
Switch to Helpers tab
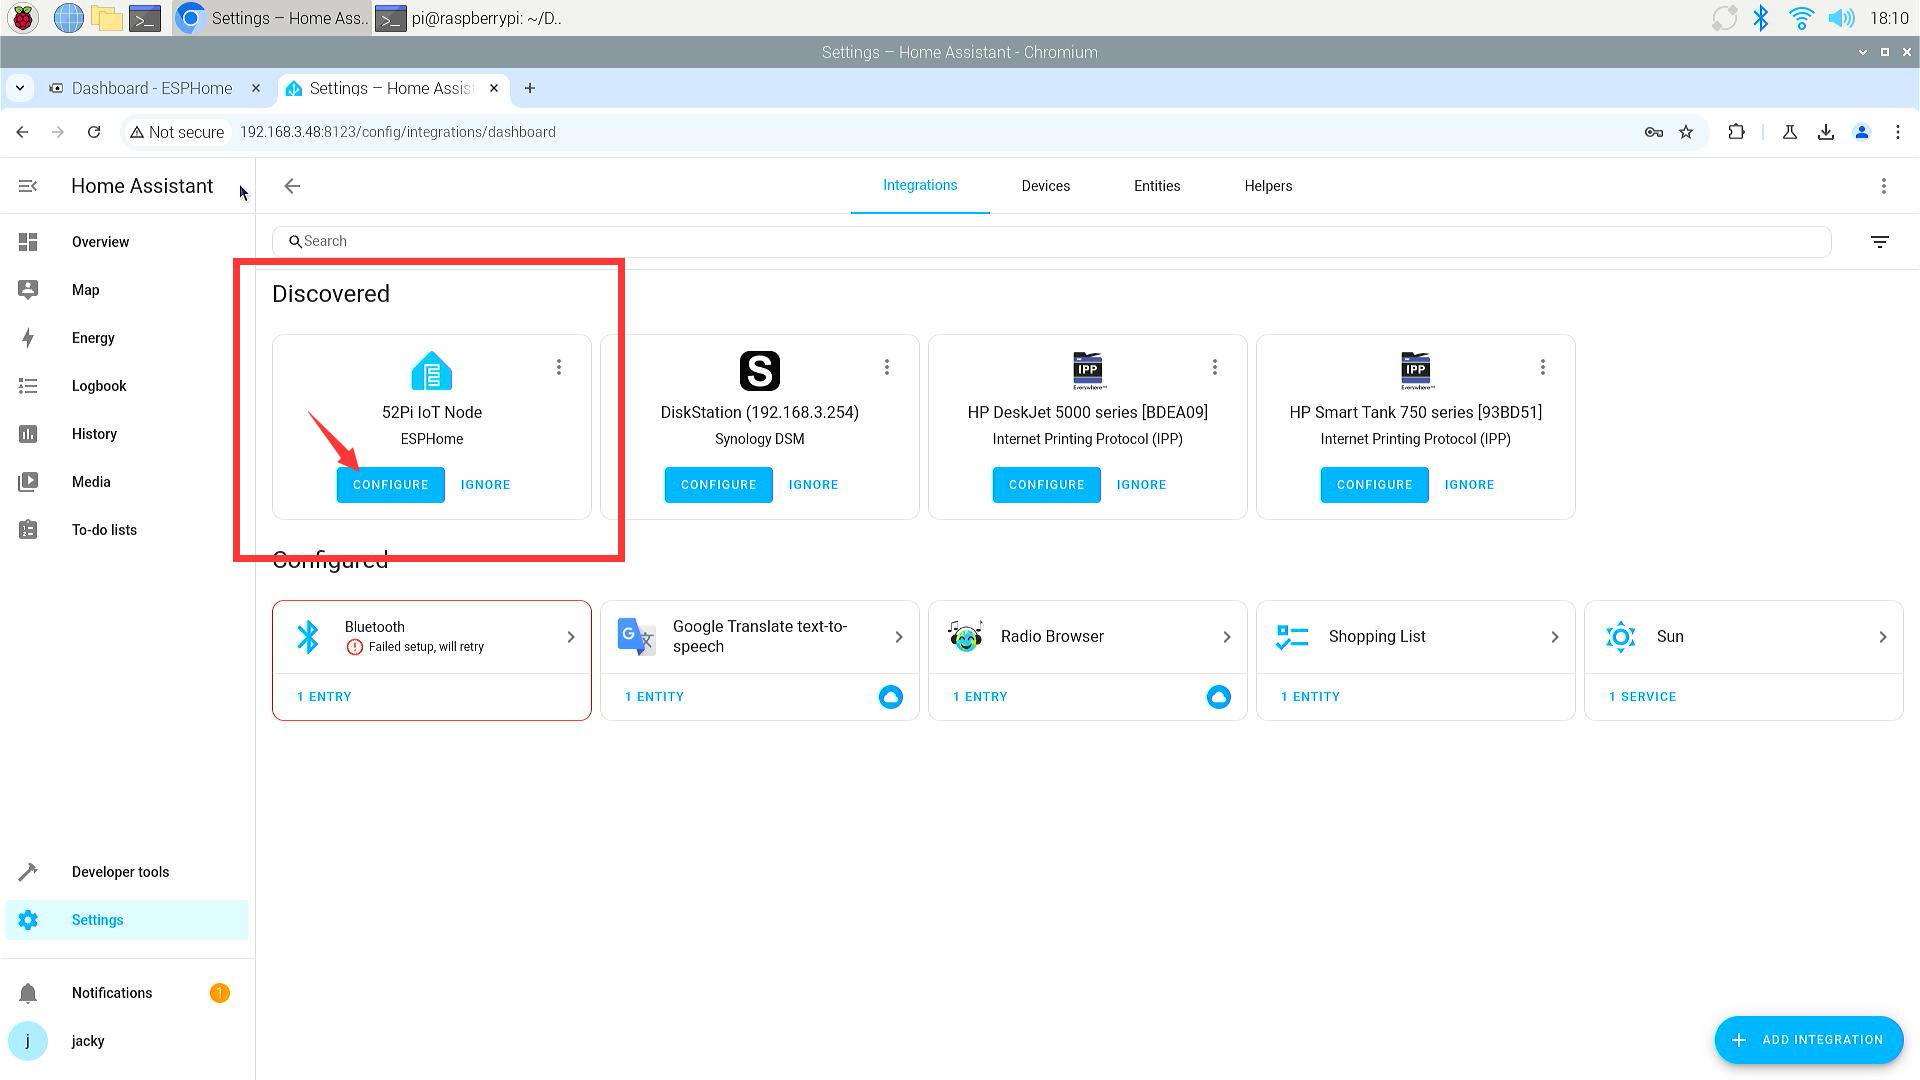click(1268, 186)
